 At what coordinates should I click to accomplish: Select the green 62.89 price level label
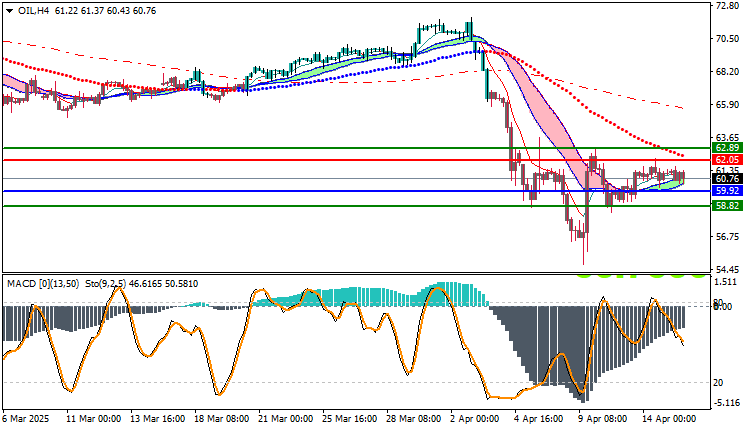pyautogui.click(x=727, y=148)
